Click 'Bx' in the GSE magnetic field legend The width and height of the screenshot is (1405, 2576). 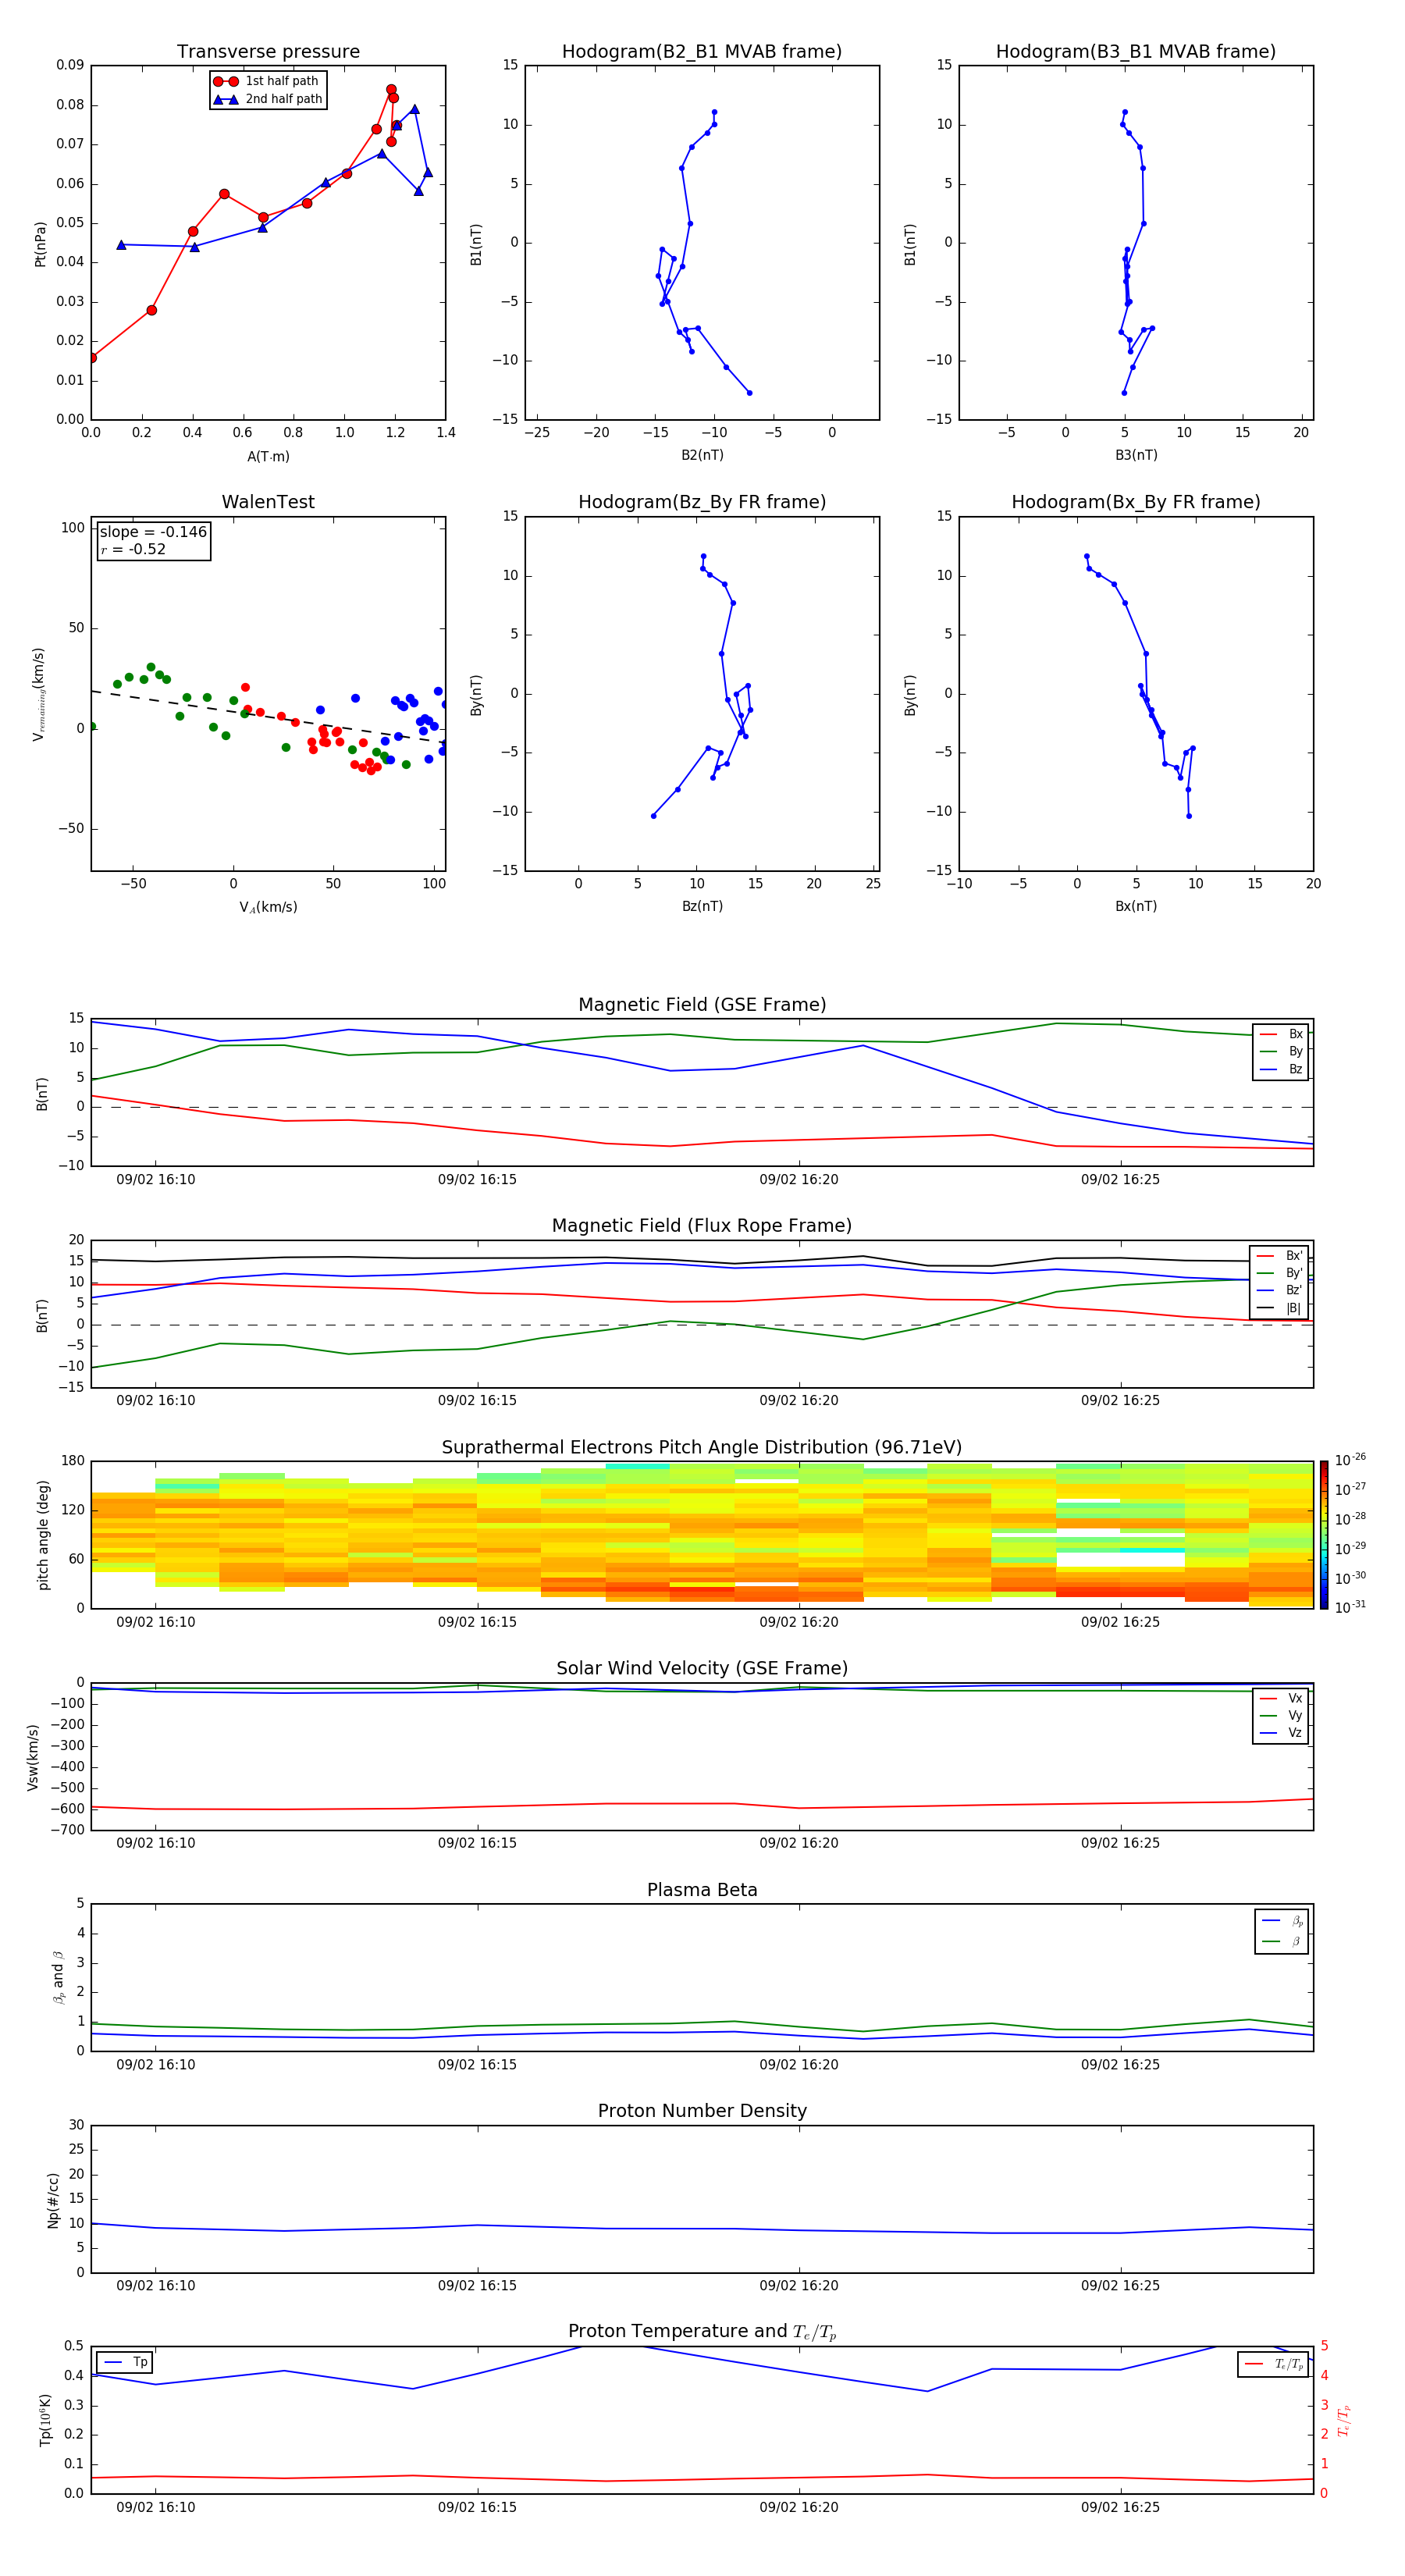pos(1295,1034)
